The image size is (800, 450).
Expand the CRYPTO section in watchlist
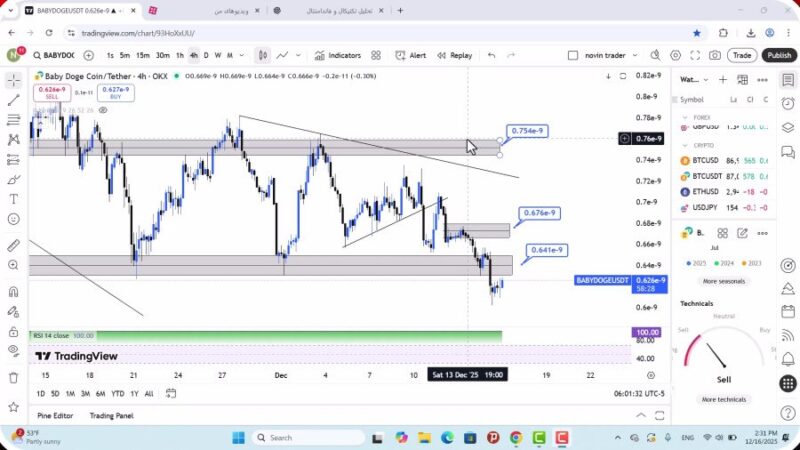(x=686, y=145)
